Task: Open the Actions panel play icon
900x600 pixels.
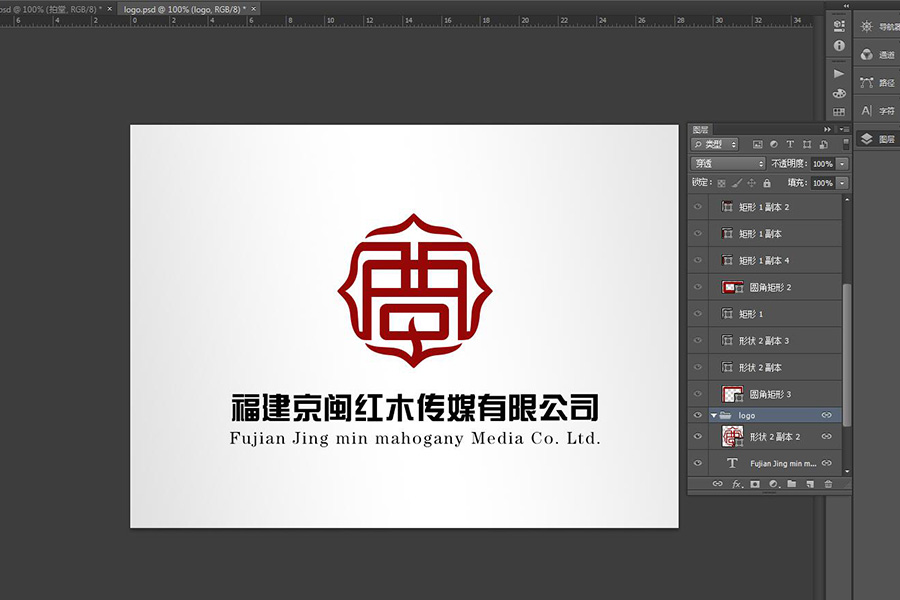Action: pos(839,73)
